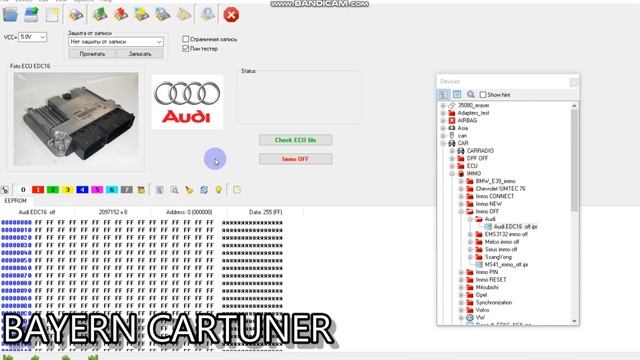Select the Synchronization folder
Image resolution: width=640 pixels, height=360 pixels.
click(x=493, y=302)
